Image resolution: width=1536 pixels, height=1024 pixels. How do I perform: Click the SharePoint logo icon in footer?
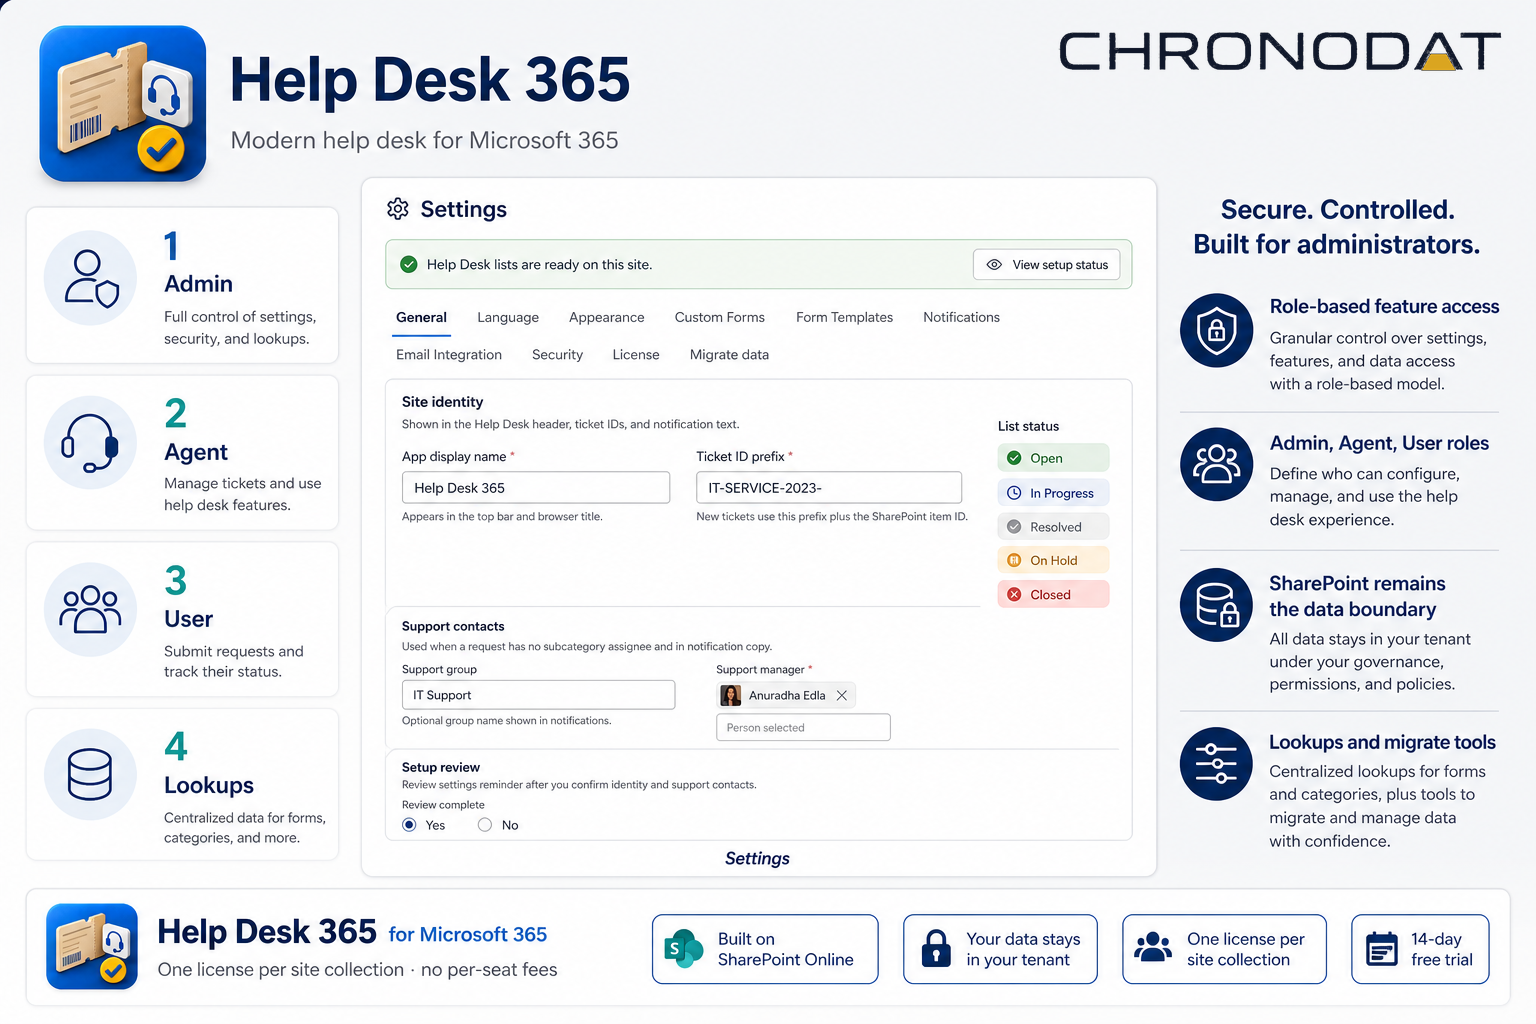point(684,949)
